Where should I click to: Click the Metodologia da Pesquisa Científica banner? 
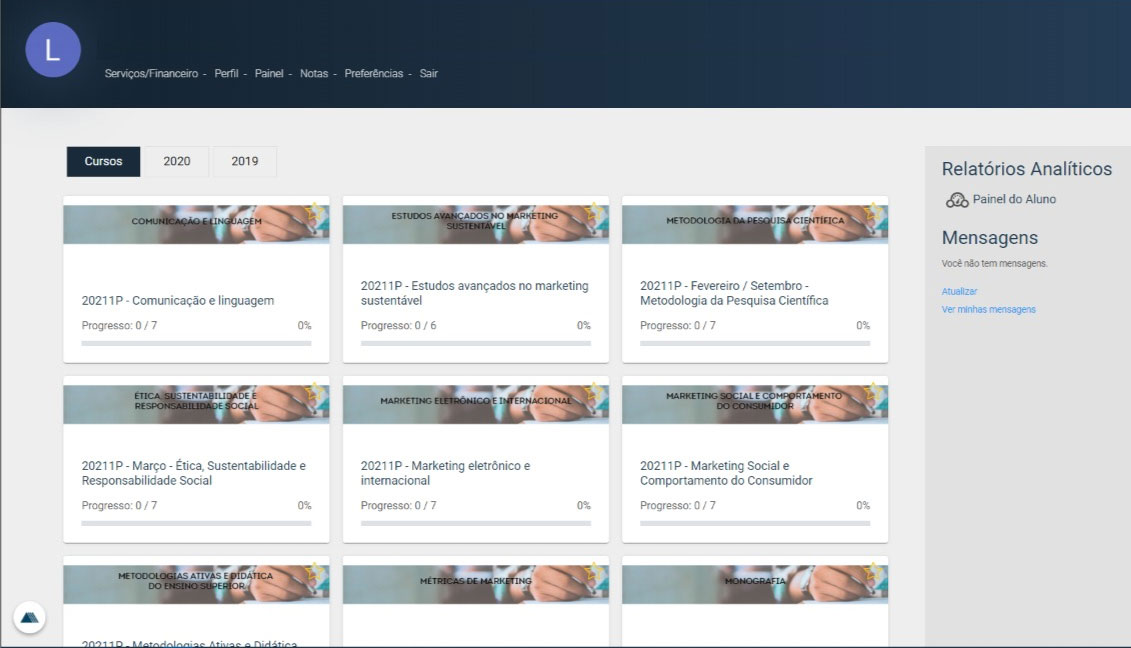point(754,224)
